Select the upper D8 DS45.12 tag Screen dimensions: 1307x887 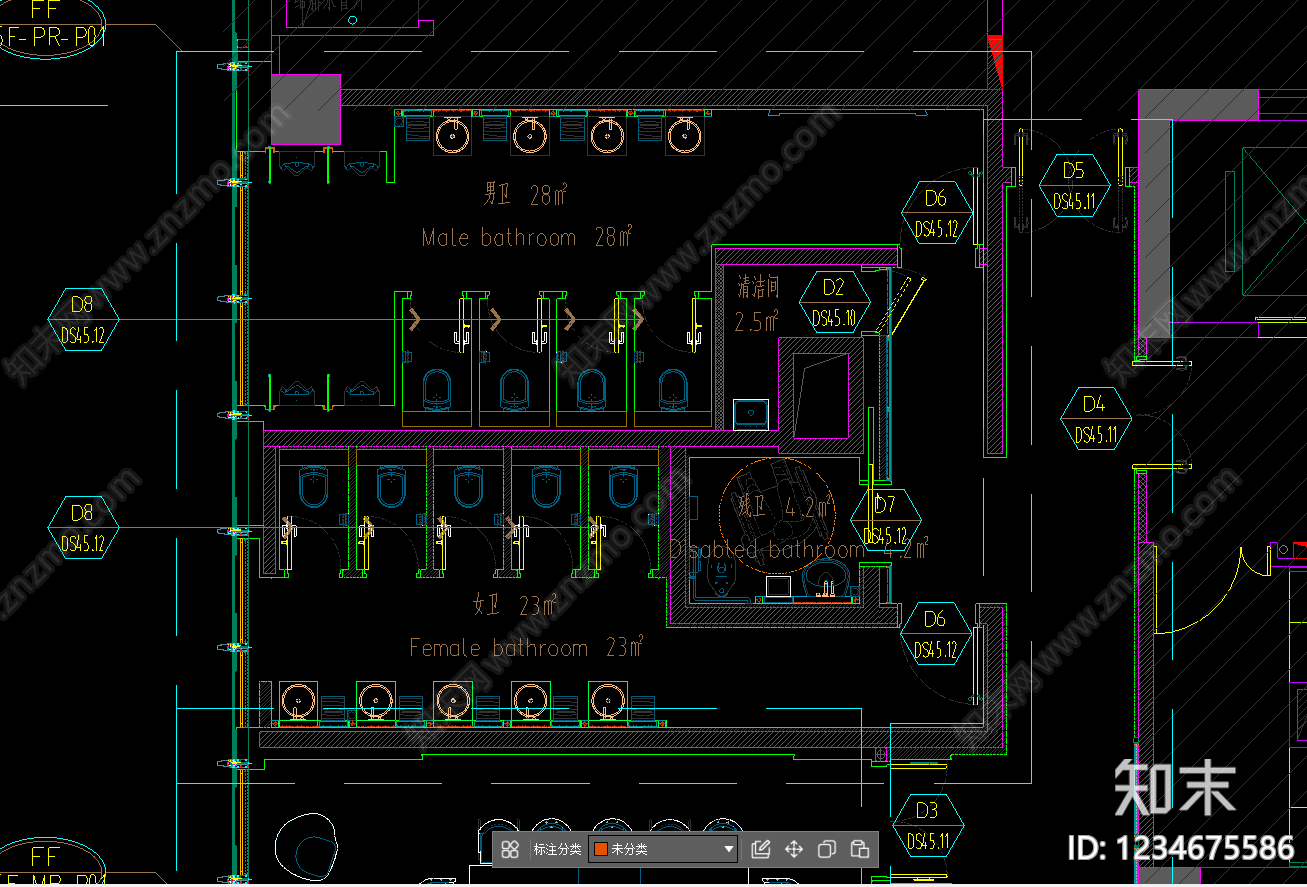[x=82, y=319]
